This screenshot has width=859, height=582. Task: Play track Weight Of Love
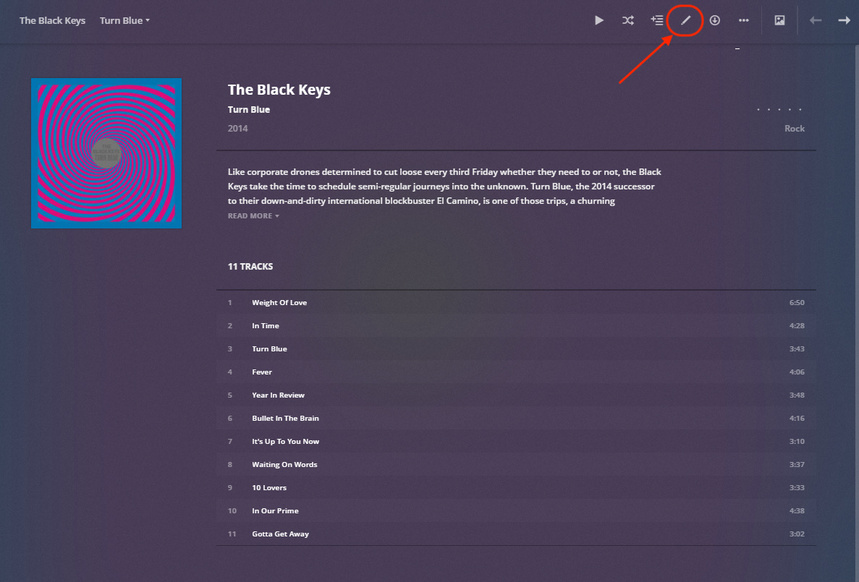click(279, 303)
